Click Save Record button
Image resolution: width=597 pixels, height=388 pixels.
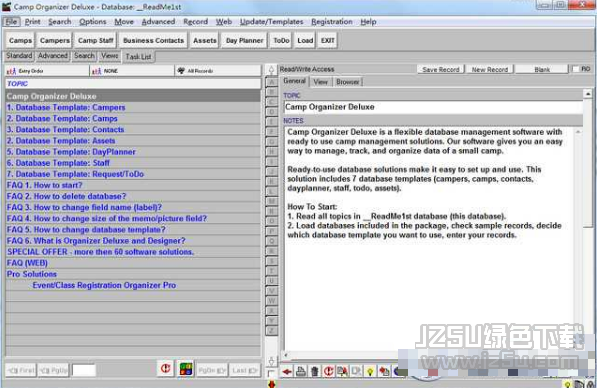(441, 70)
